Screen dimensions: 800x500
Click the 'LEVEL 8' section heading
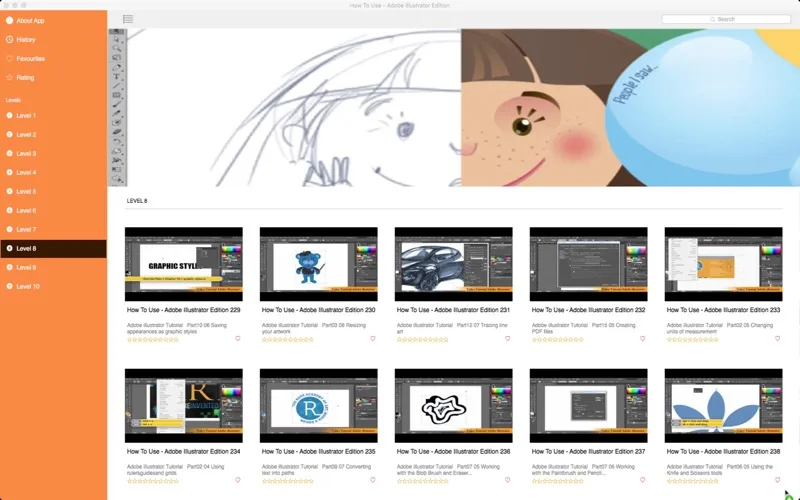pyautogui.click(x=137, y=201)
